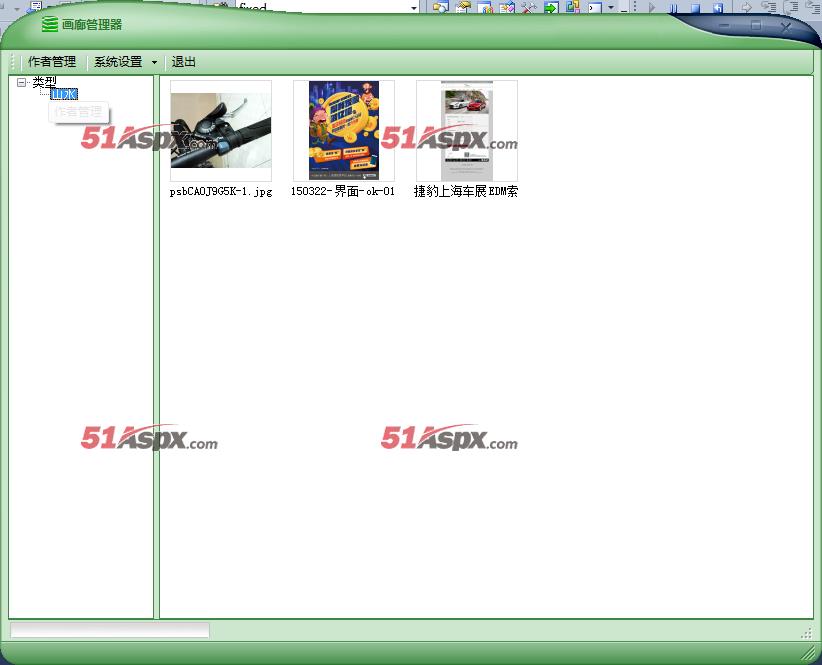Click 退出 to exit the gallery manager
Screen dimensions: 822x665
(183, 62)
